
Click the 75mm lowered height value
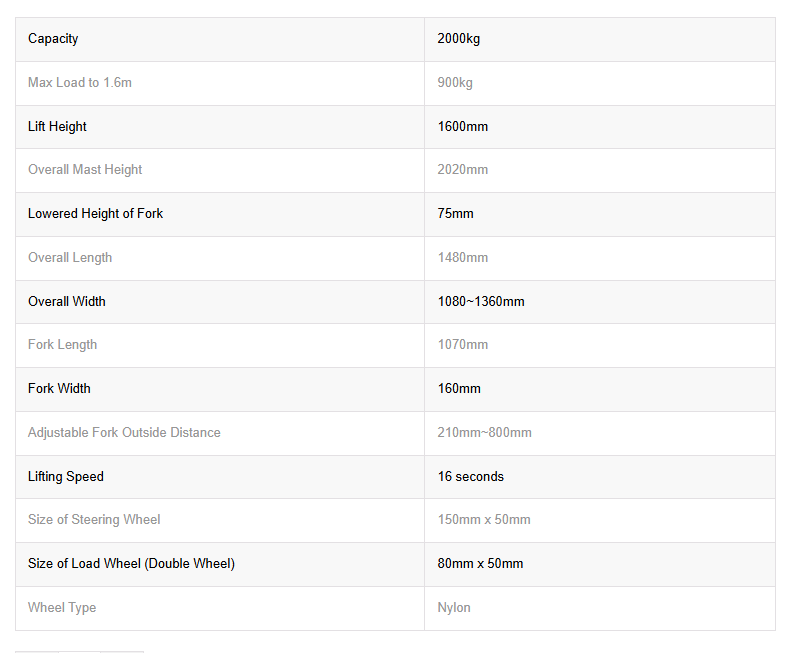click(x=456, y=214)
